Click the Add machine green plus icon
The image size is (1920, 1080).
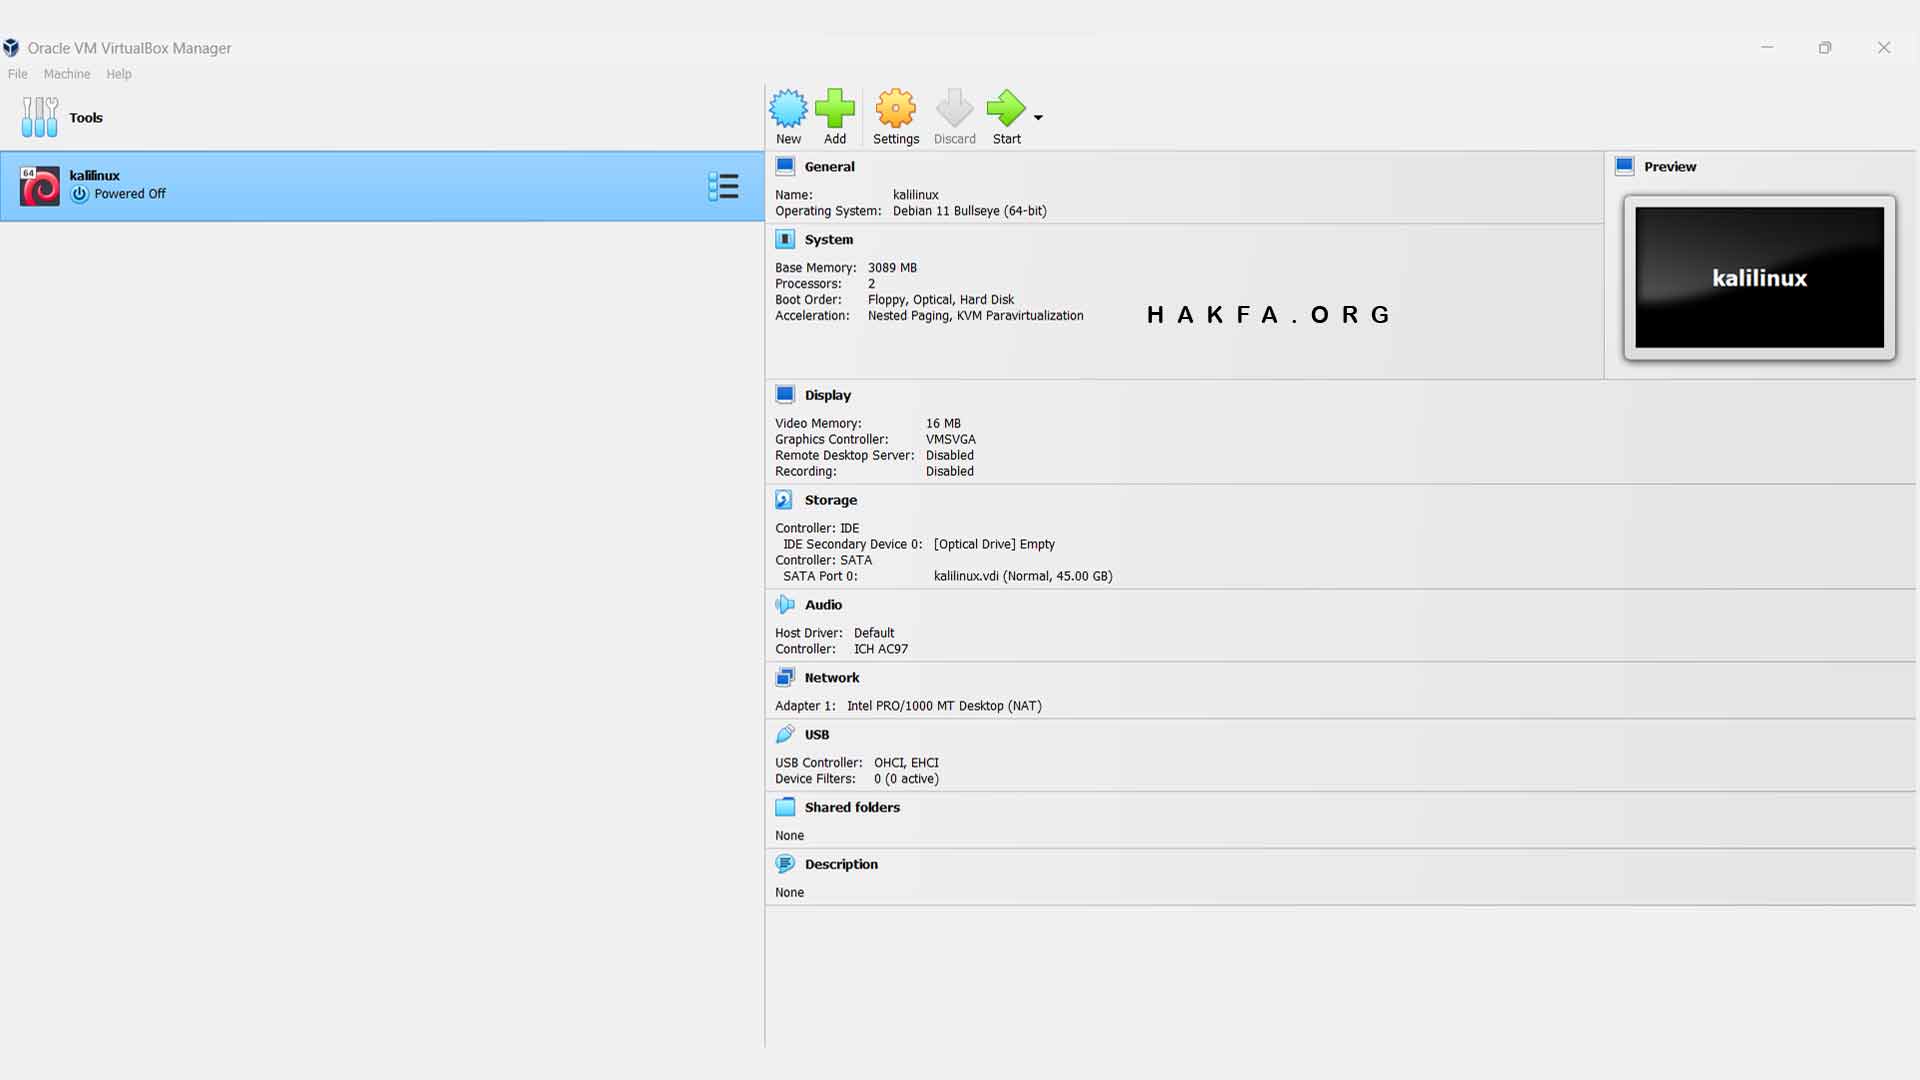pos(835,108)
